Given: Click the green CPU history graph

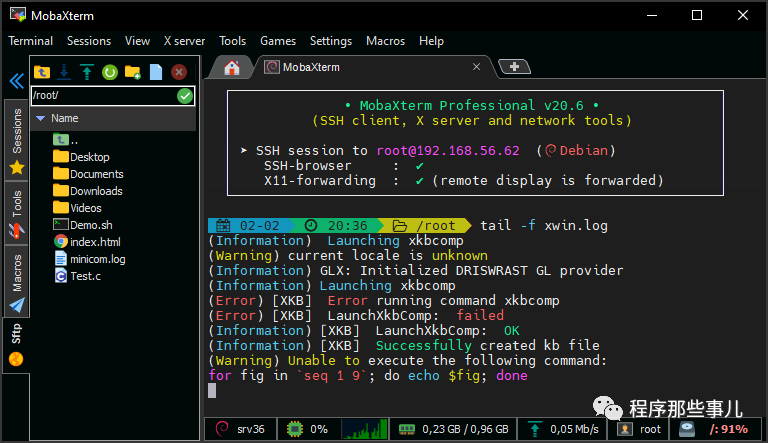Looking at the screenshot, I should pyautogui.click(x=364, y=429).
